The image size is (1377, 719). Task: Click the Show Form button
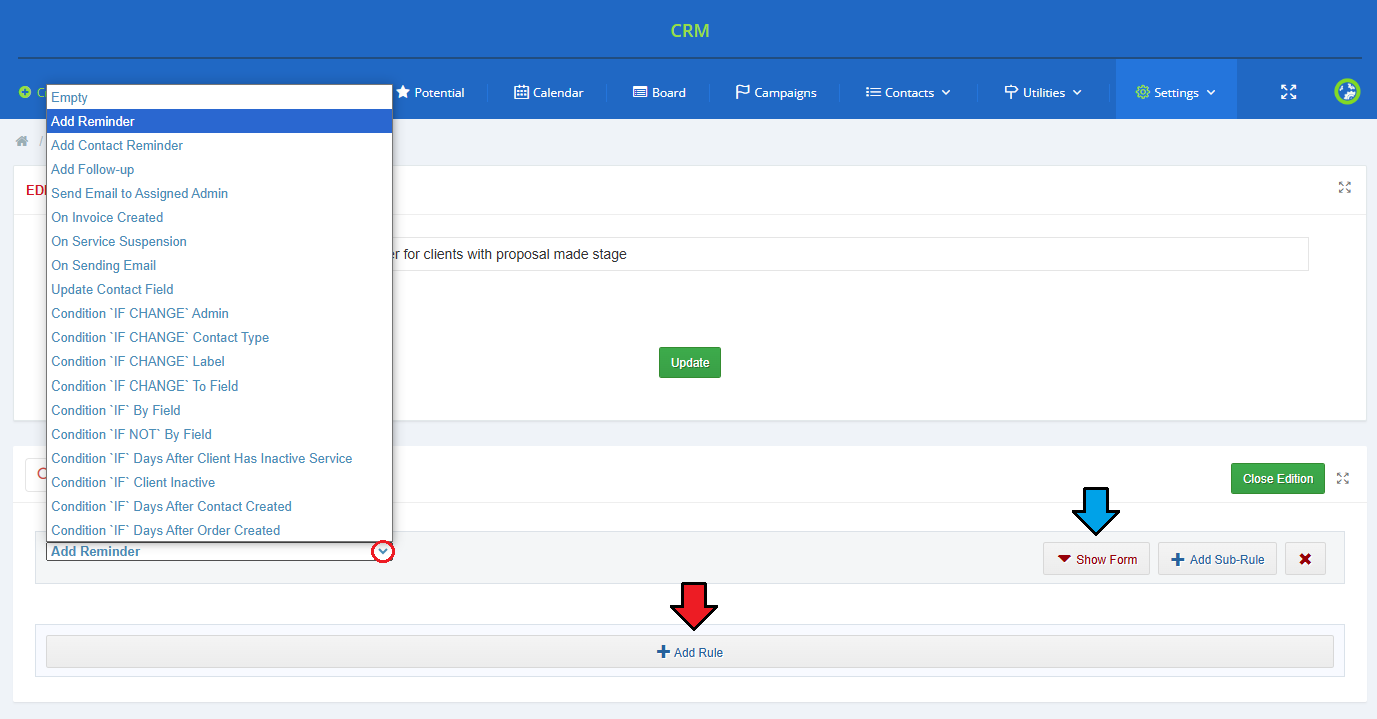[x=1096, y=559]
